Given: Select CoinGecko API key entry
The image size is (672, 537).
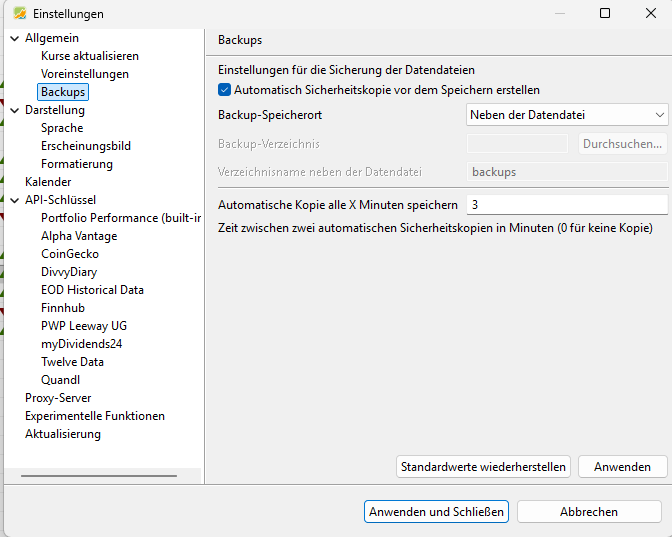Looking at the screenshot, I should pyautogui.click(x=70, y=254).
